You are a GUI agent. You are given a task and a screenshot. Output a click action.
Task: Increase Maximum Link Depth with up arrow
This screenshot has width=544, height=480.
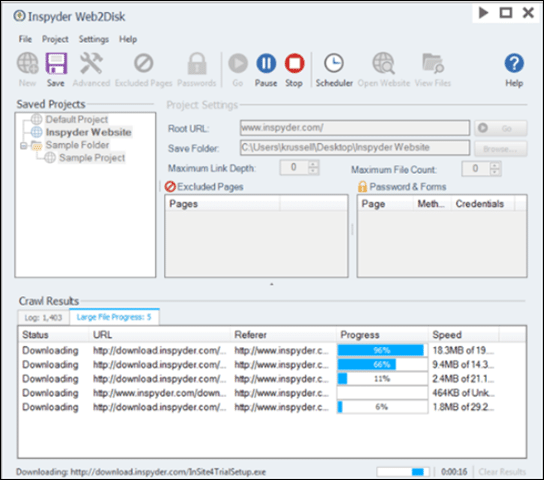click(313, 165)
